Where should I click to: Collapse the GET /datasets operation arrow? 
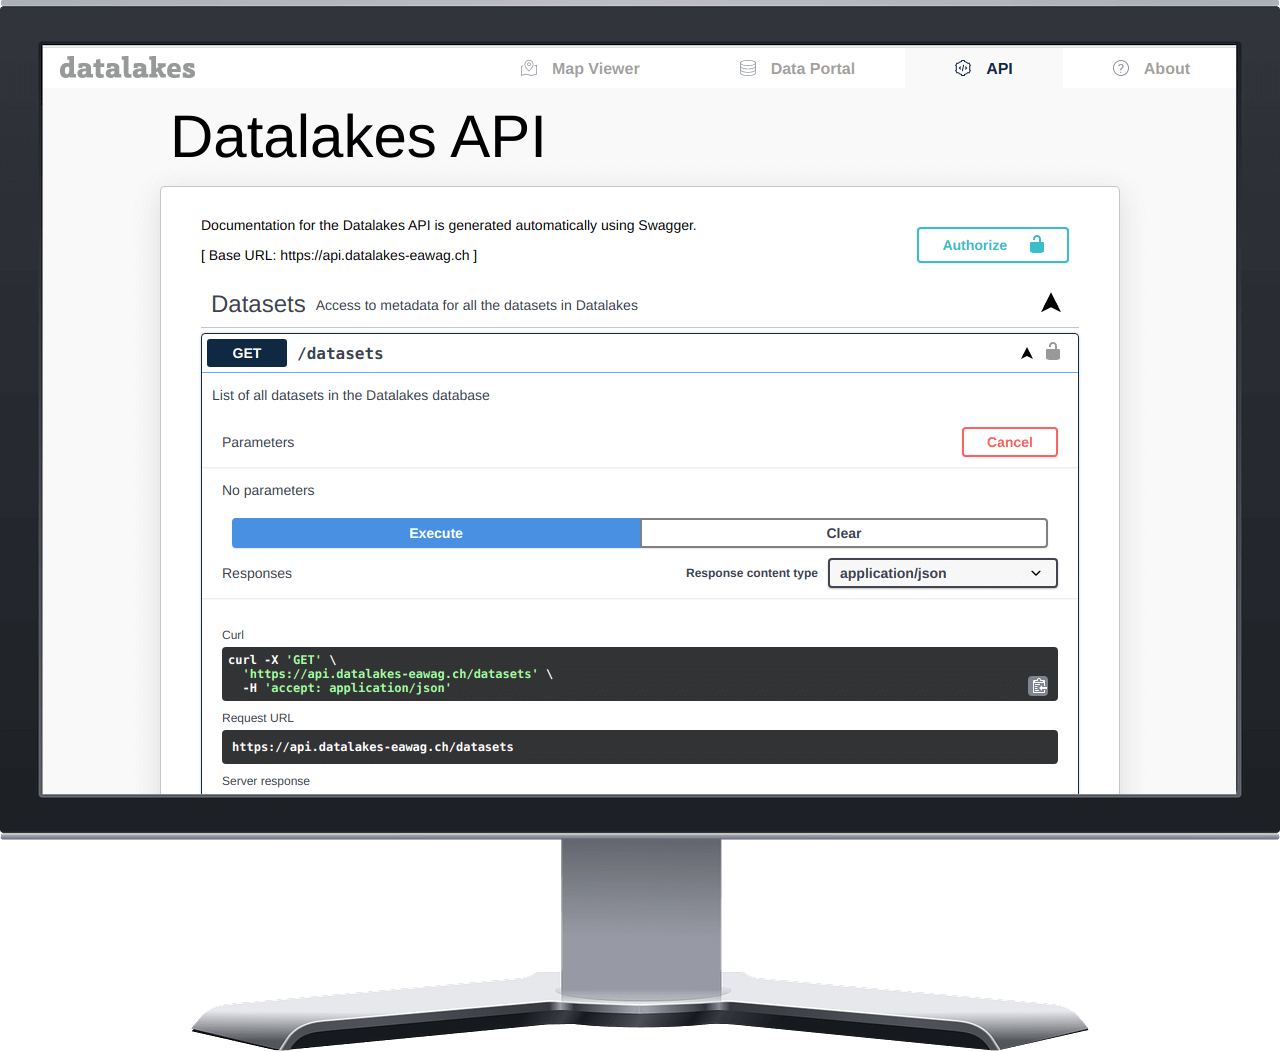click(x=1027, y=353)
